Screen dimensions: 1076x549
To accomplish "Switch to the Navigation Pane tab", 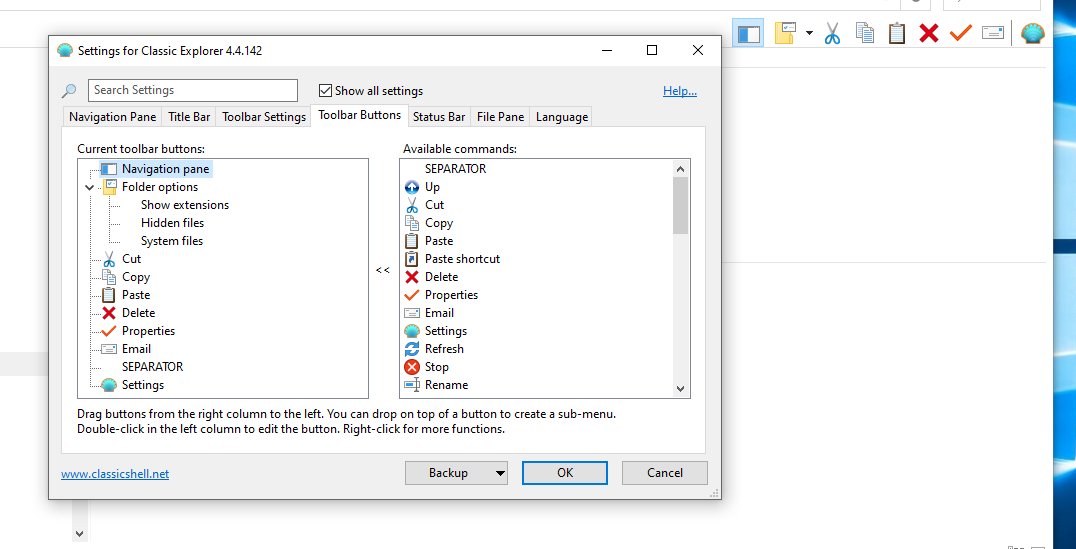I will 113,117.
